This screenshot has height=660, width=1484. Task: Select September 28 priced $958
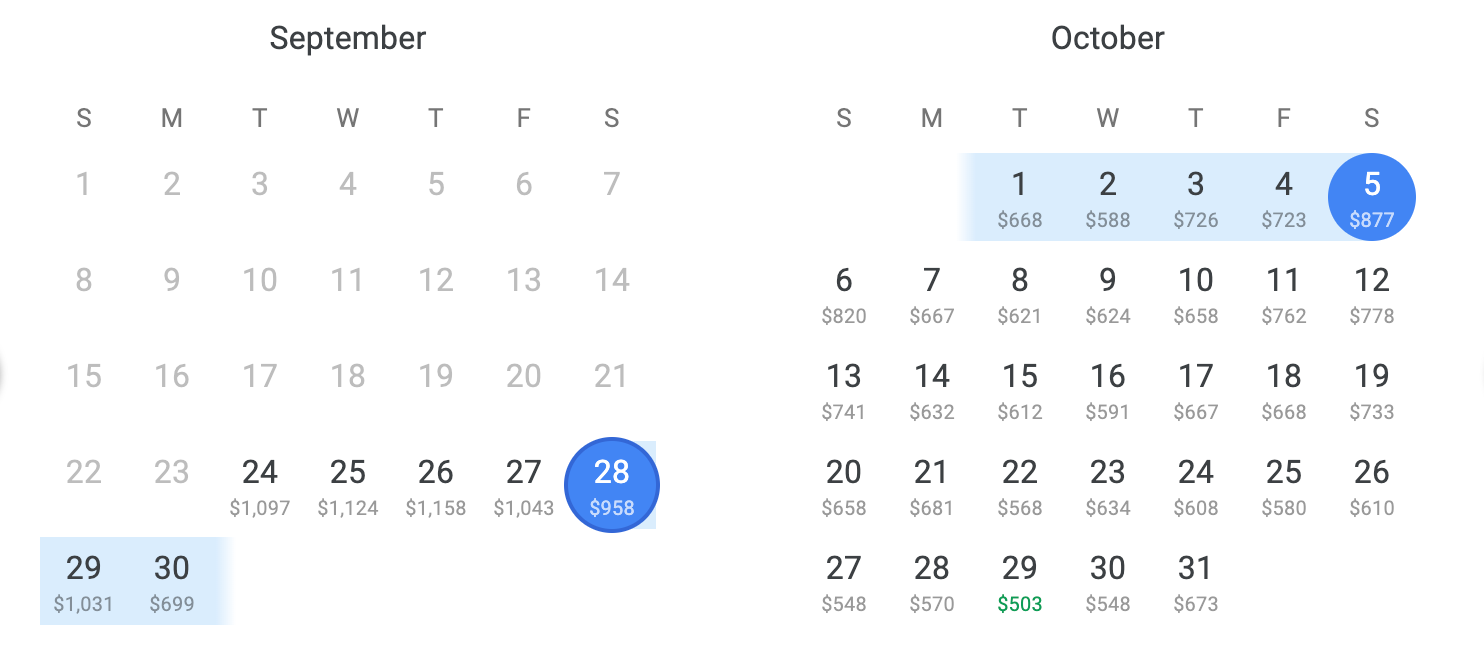coord(612,485)
